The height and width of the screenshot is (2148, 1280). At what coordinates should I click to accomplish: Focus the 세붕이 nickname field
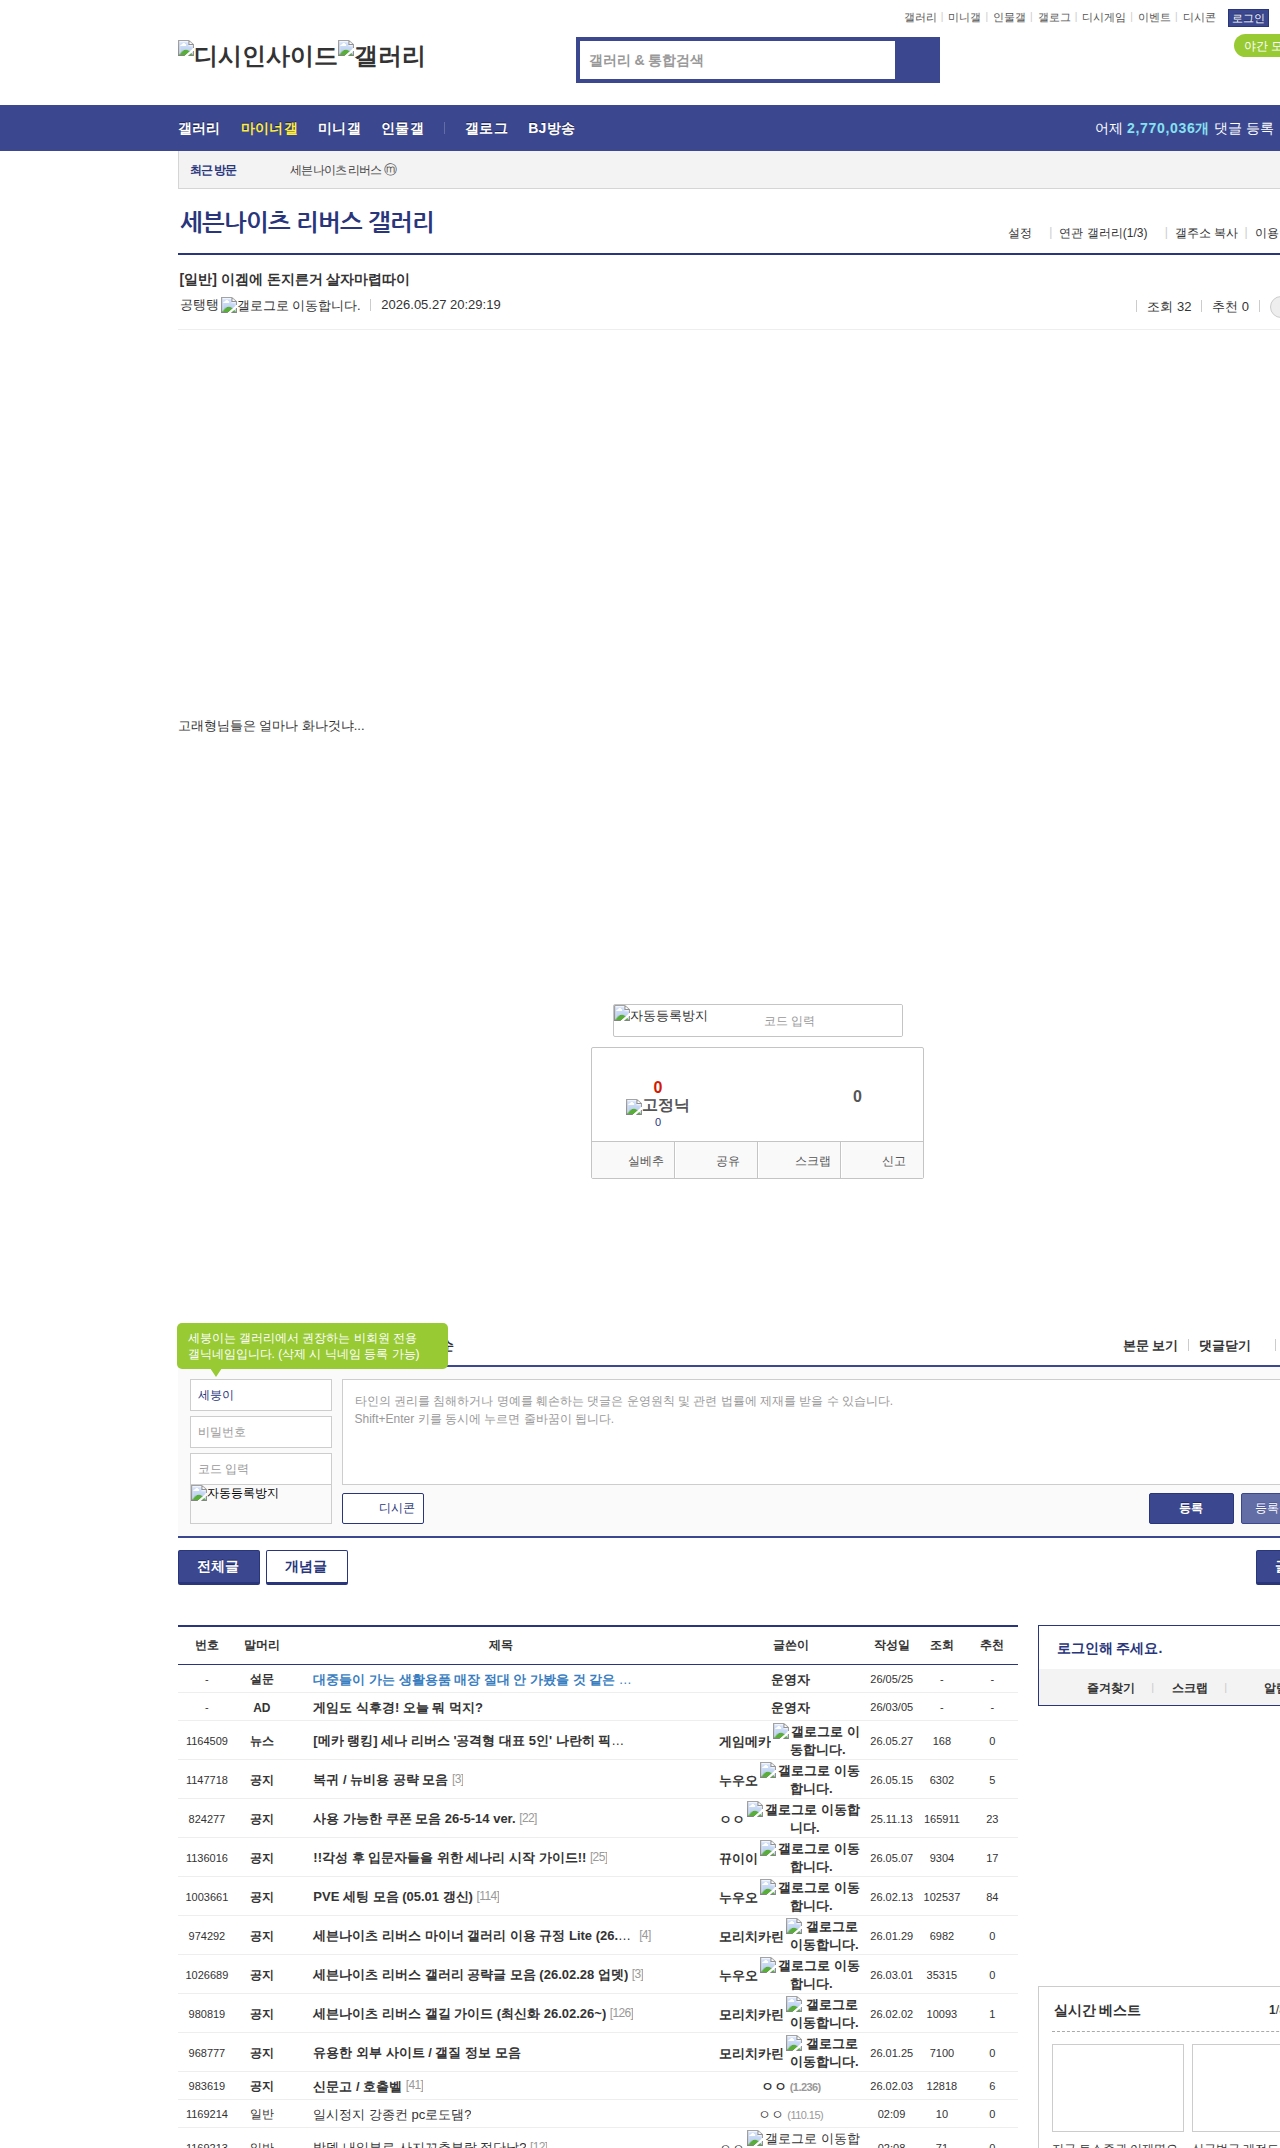(261, 1395)
